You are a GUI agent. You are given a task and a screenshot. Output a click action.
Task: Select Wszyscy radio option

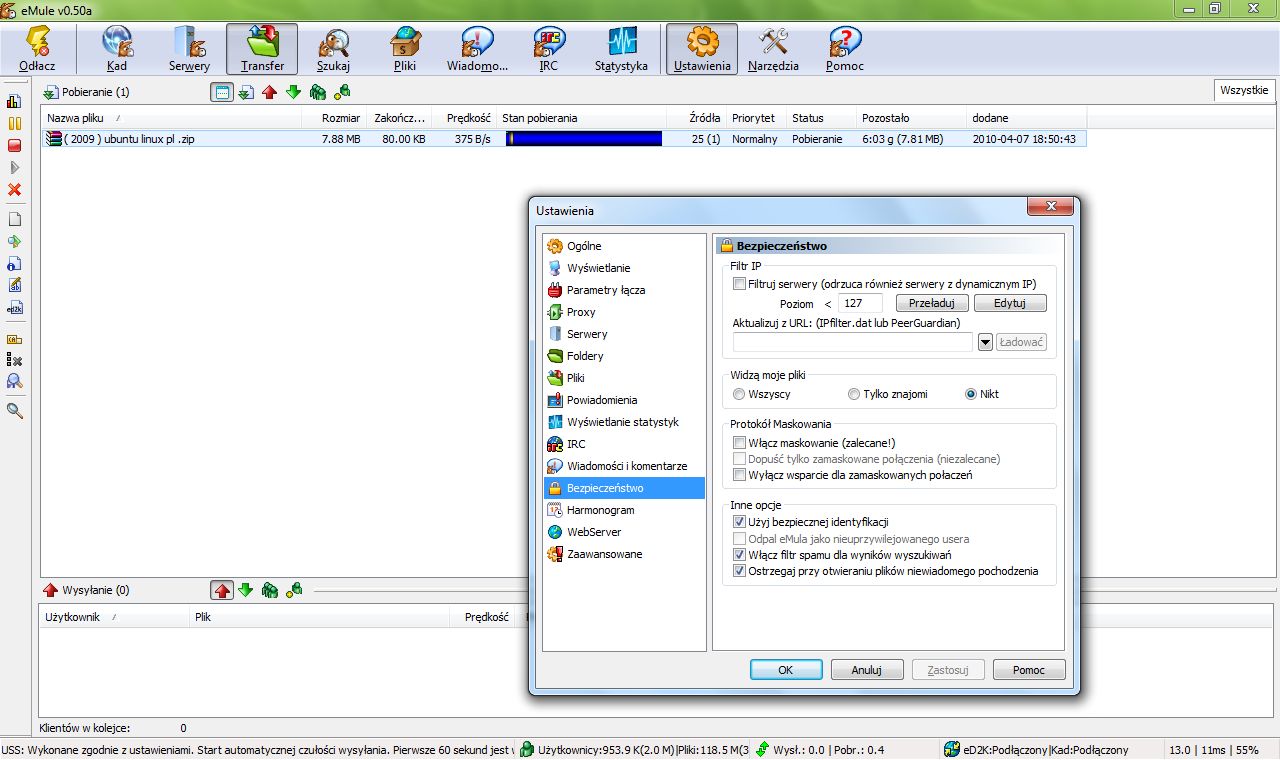pyautogui.click(x=739, y=394)
